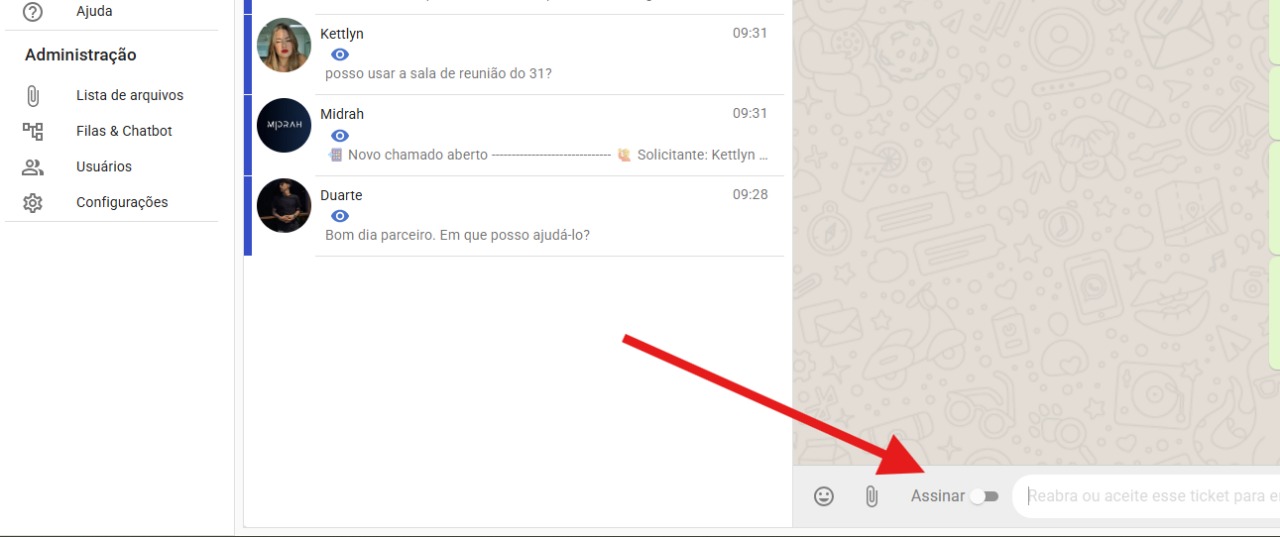The image size is (1280, 537).
Task: Click Kettlyn's profile picture
Action: pyautogui.click(x=284, y=46)
